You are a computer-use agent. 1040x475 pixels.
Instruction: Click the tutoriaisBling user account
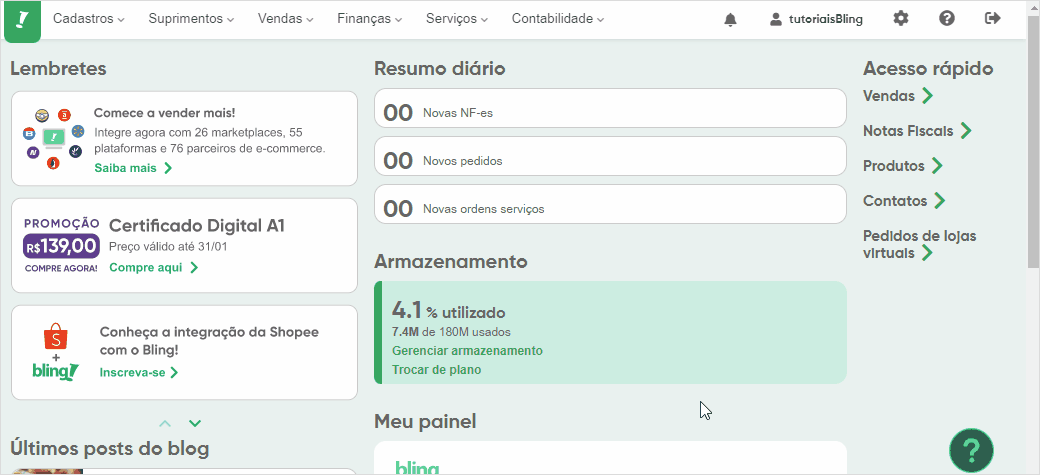816,19
